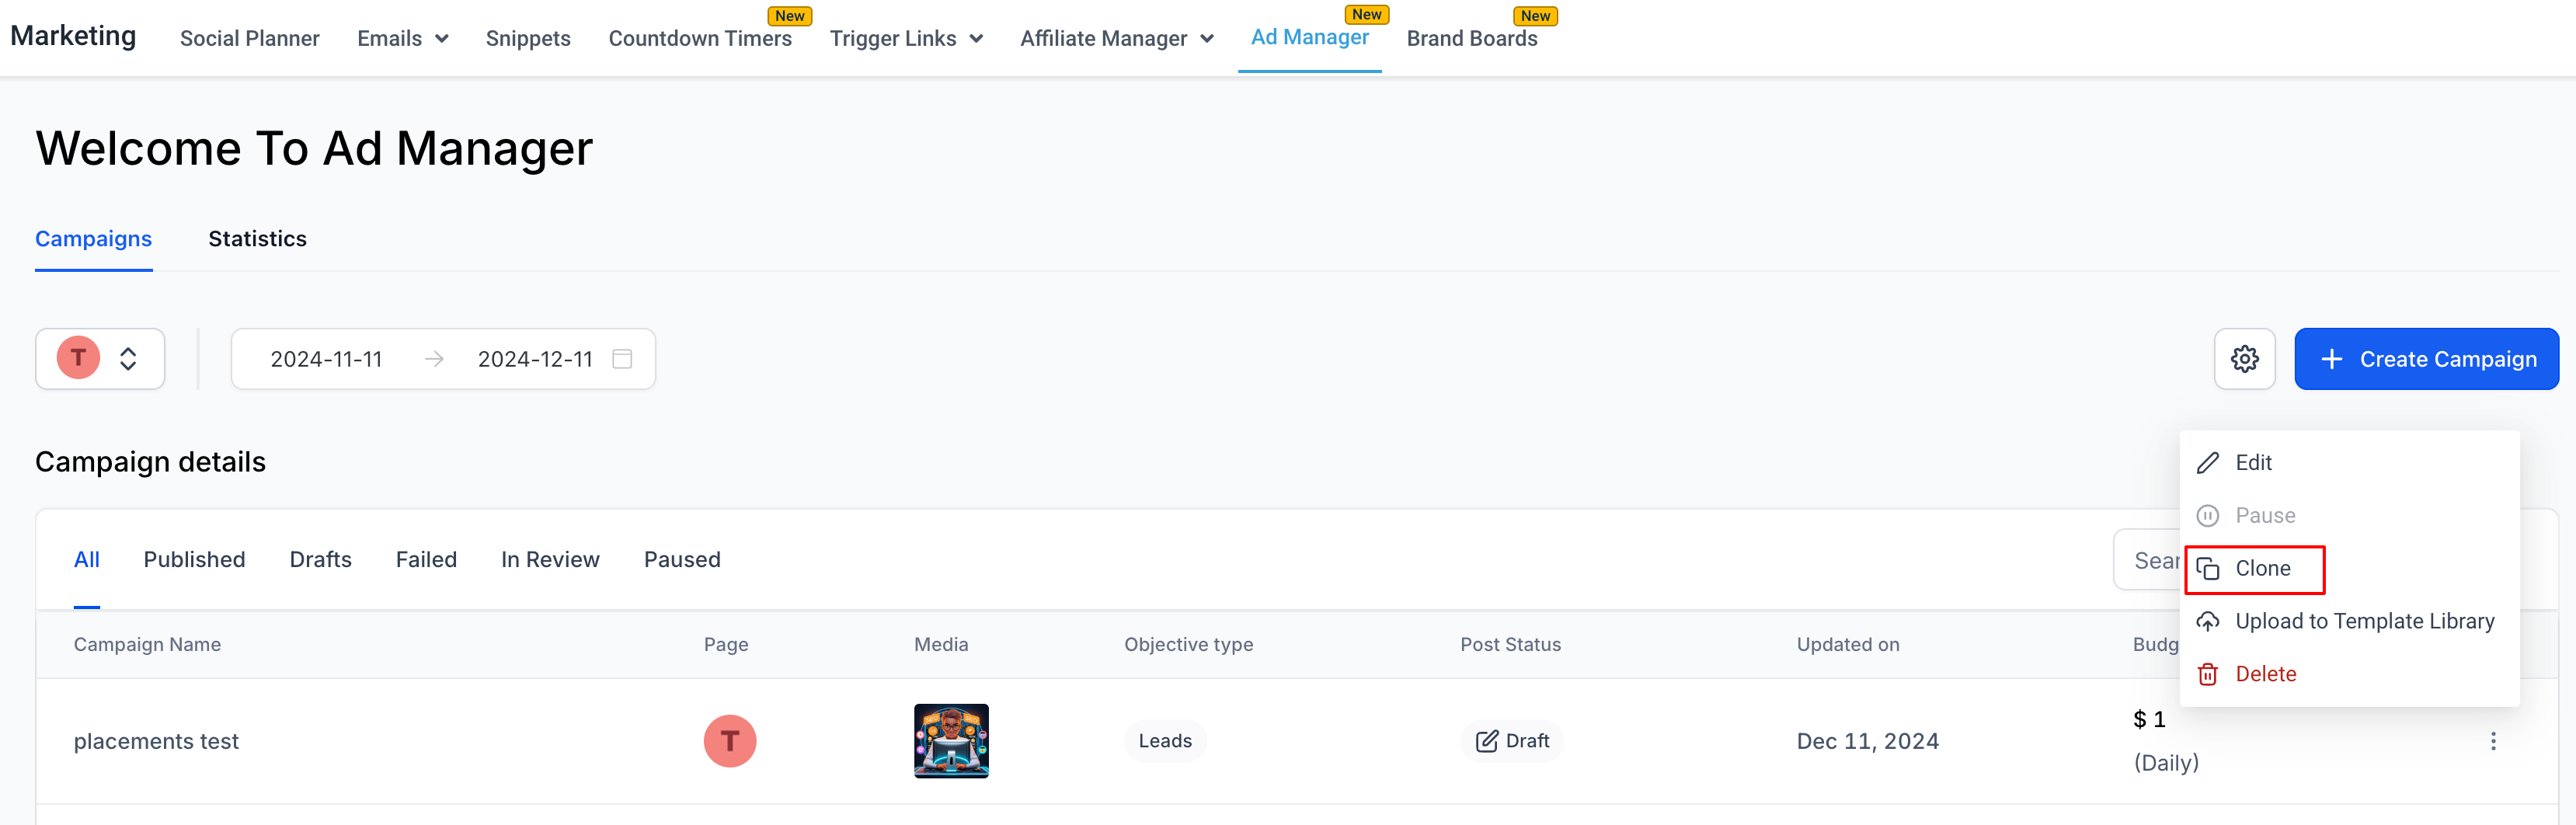Click the Draft post status badge

(1512, 741)
